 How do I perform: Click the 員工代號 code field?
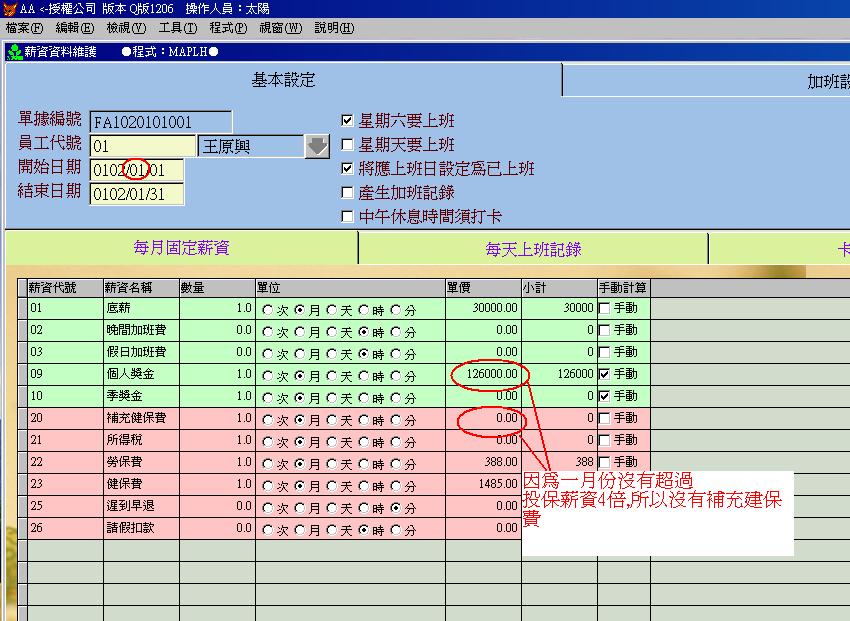click(142, 147)
